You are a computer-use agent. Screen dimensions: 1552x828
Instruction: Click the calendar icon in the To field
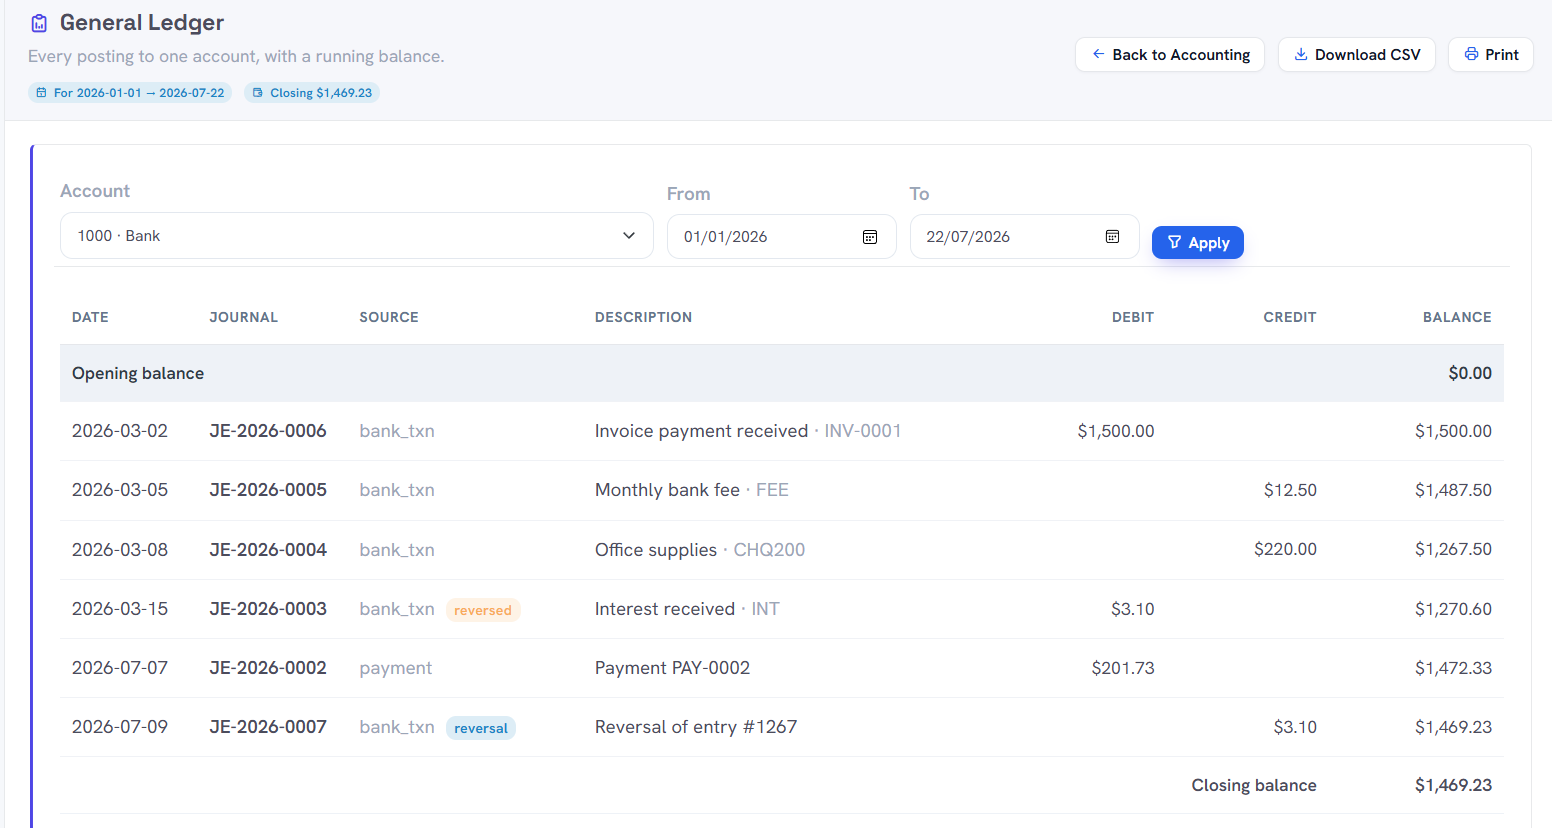(1112, 237)
